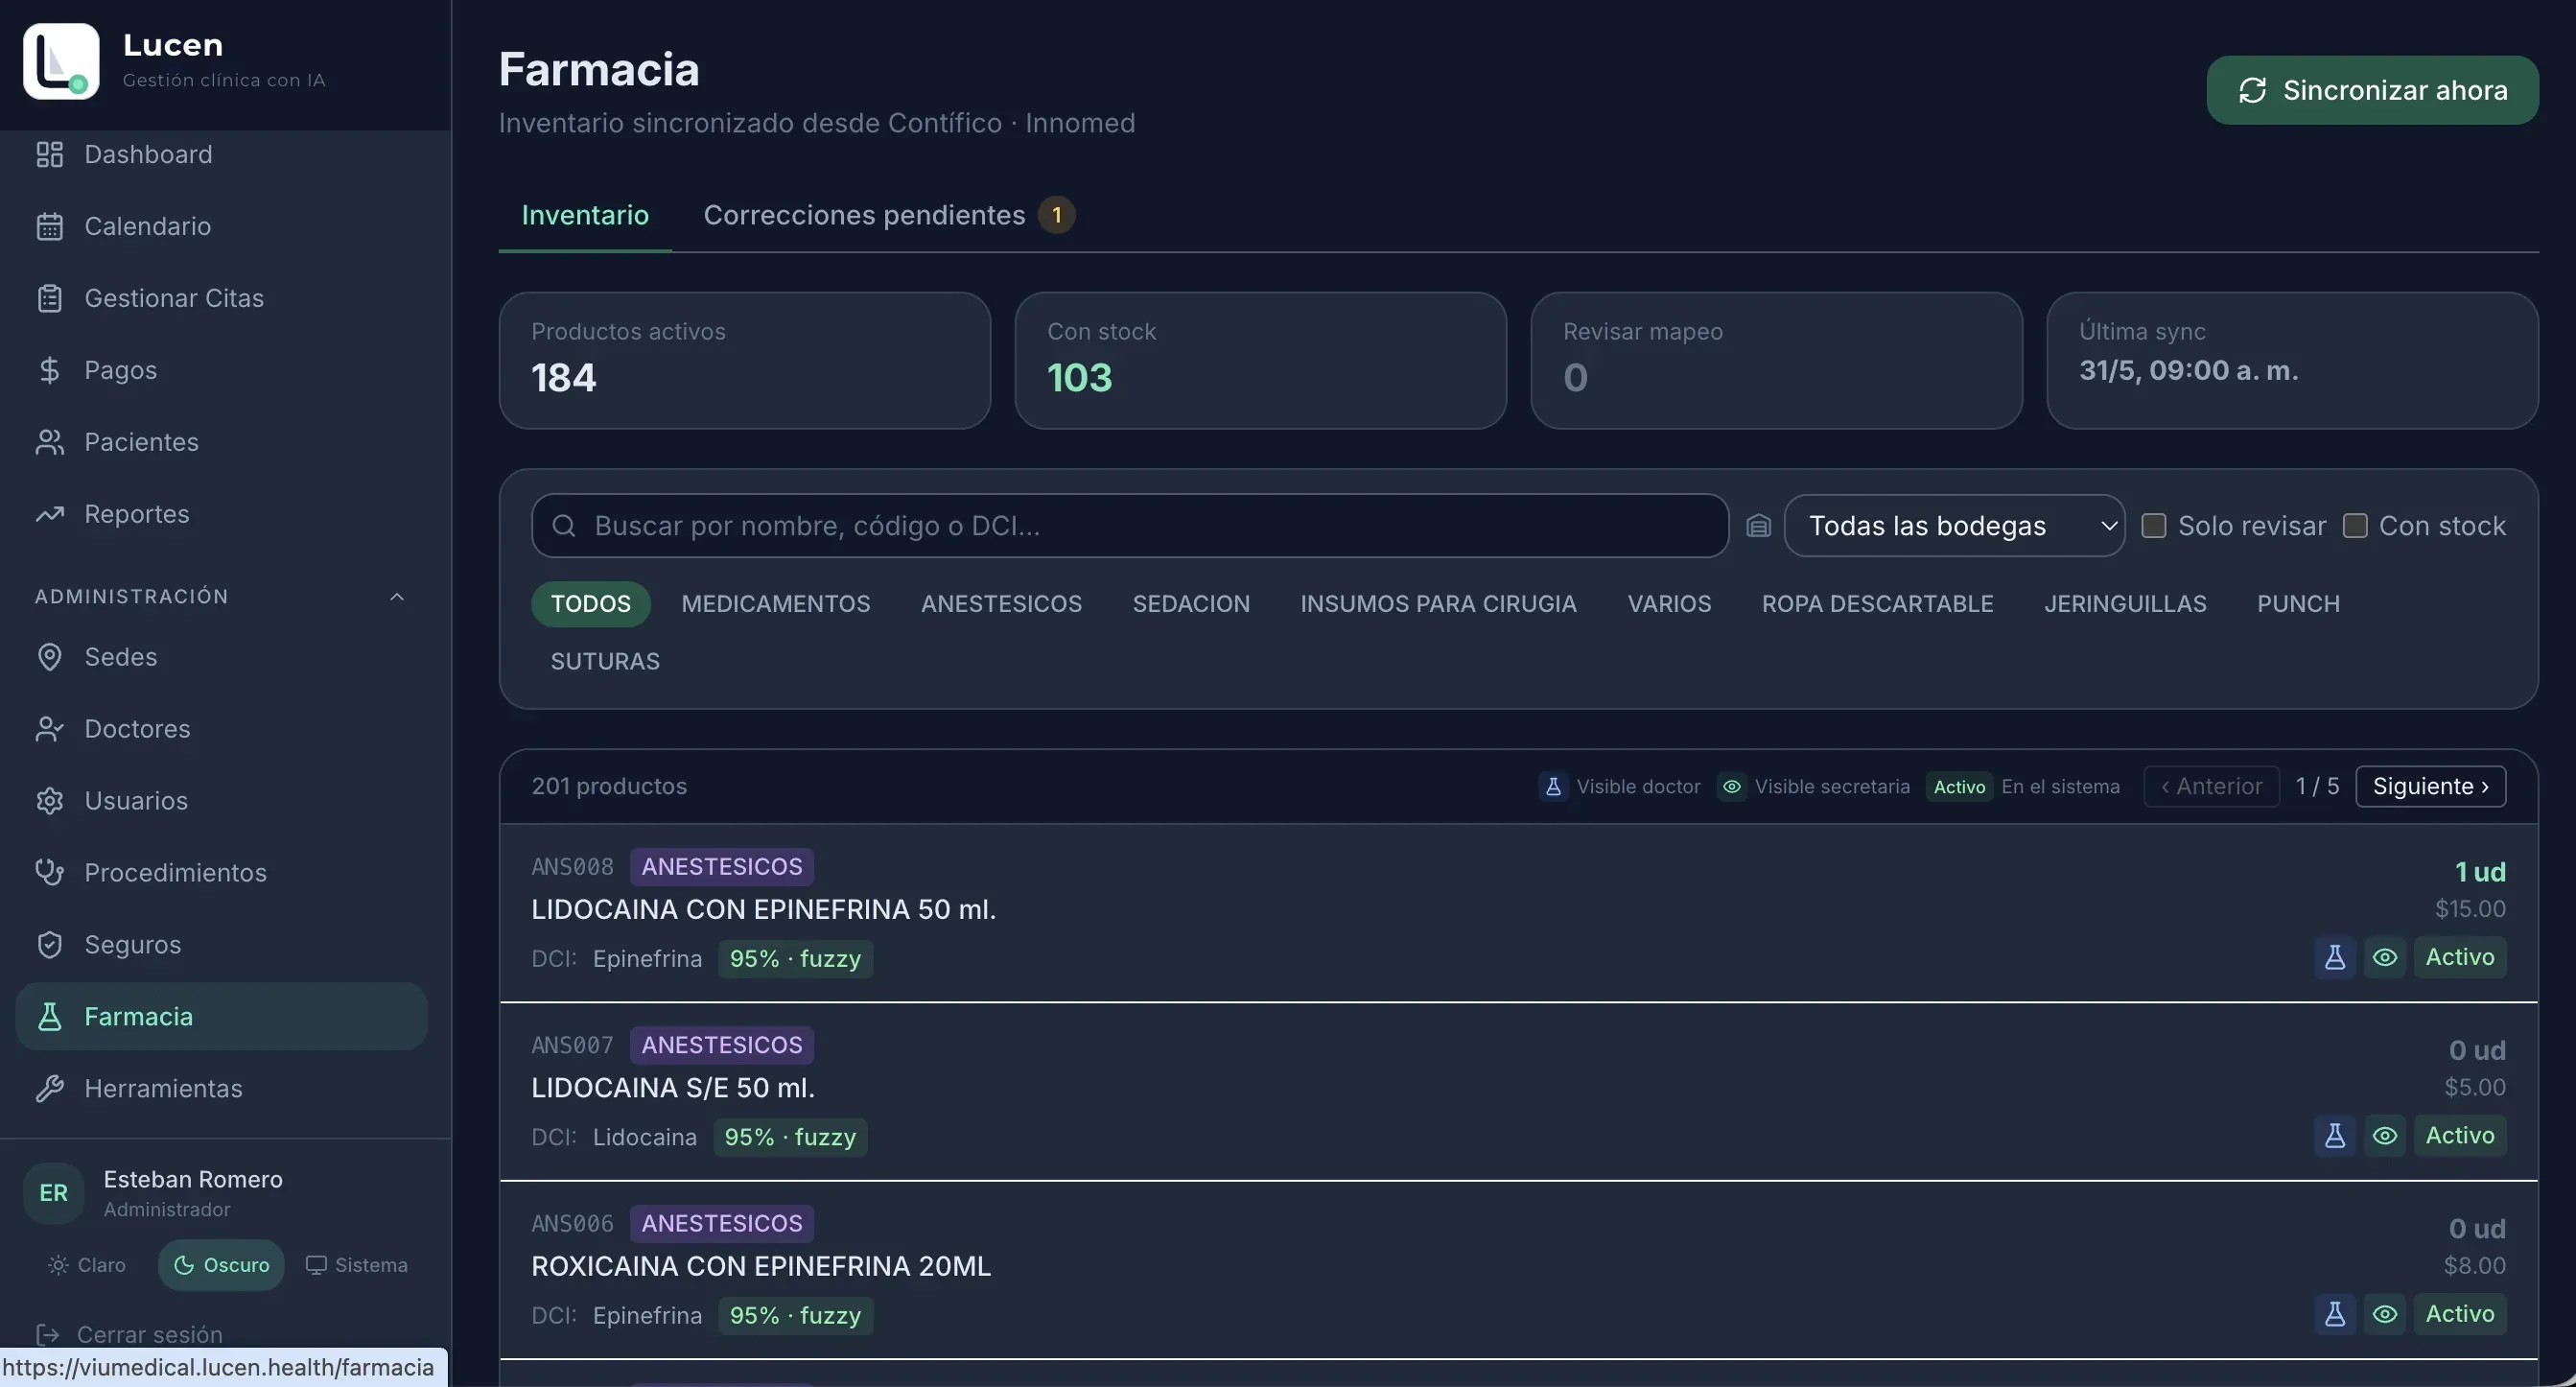Click the Seguros shield icon
The image size is (2576, 1387).
[49, 945]
